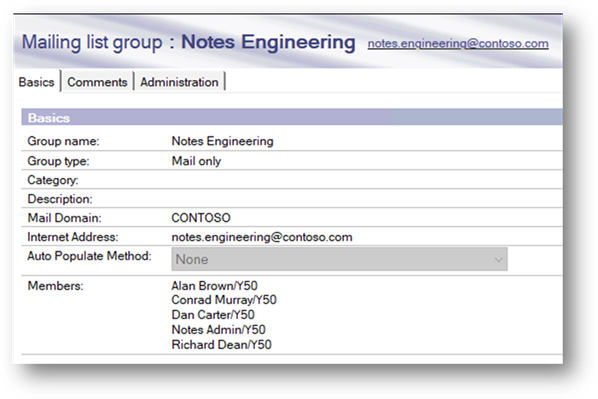Open the Administration tab
Screen dimensions: 598x399
click(179, 82)
